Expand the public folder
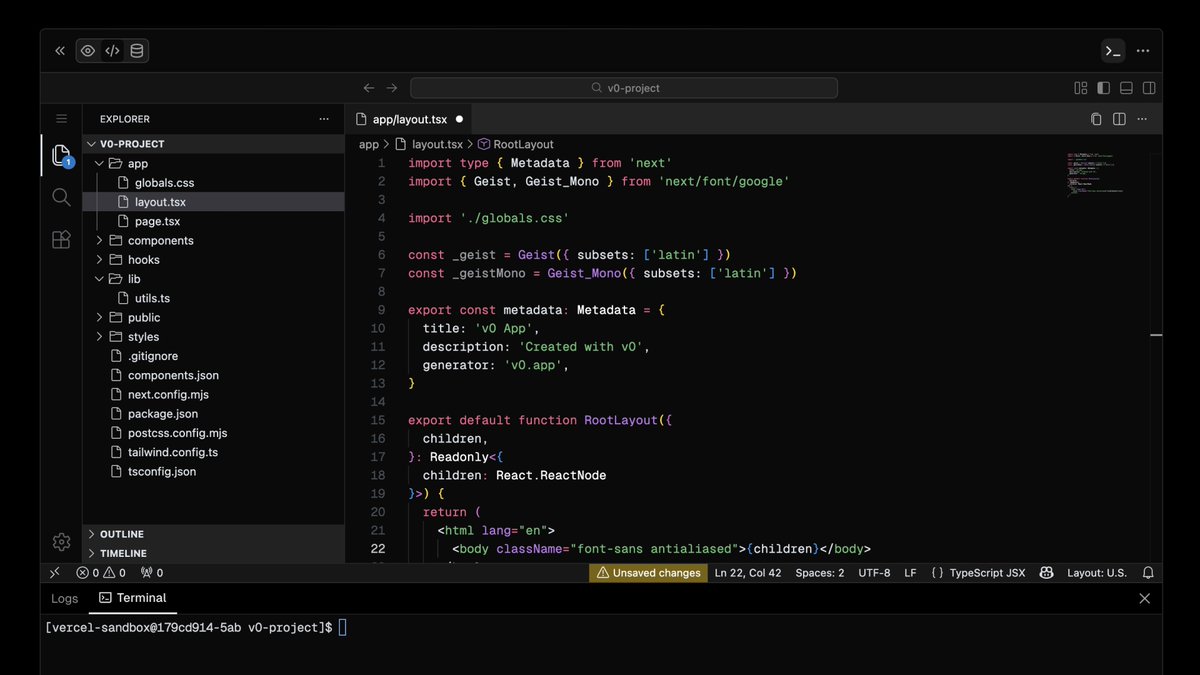 click(214, 317)
